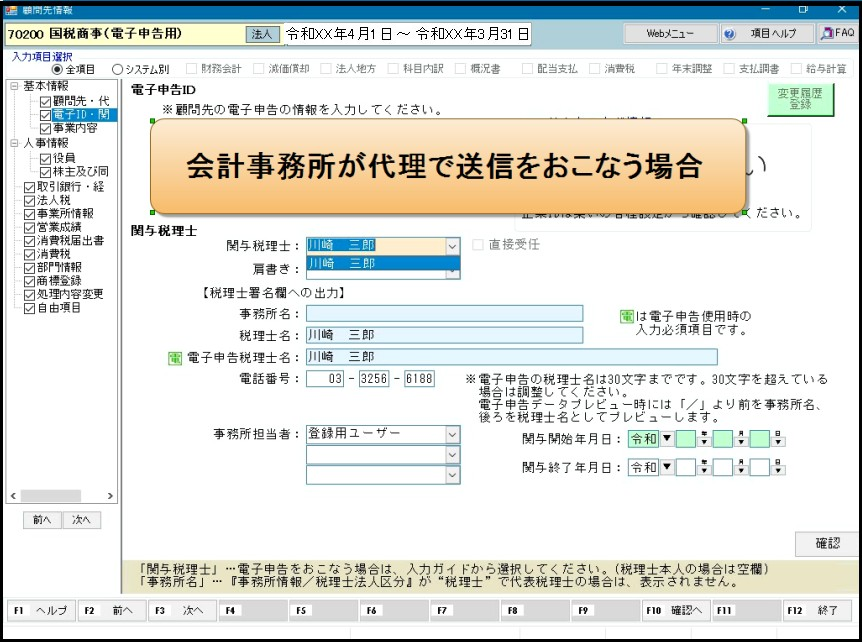Open the Webメニュー button
862x642 pixels.
pyautogui.click(x=670, y=34)
